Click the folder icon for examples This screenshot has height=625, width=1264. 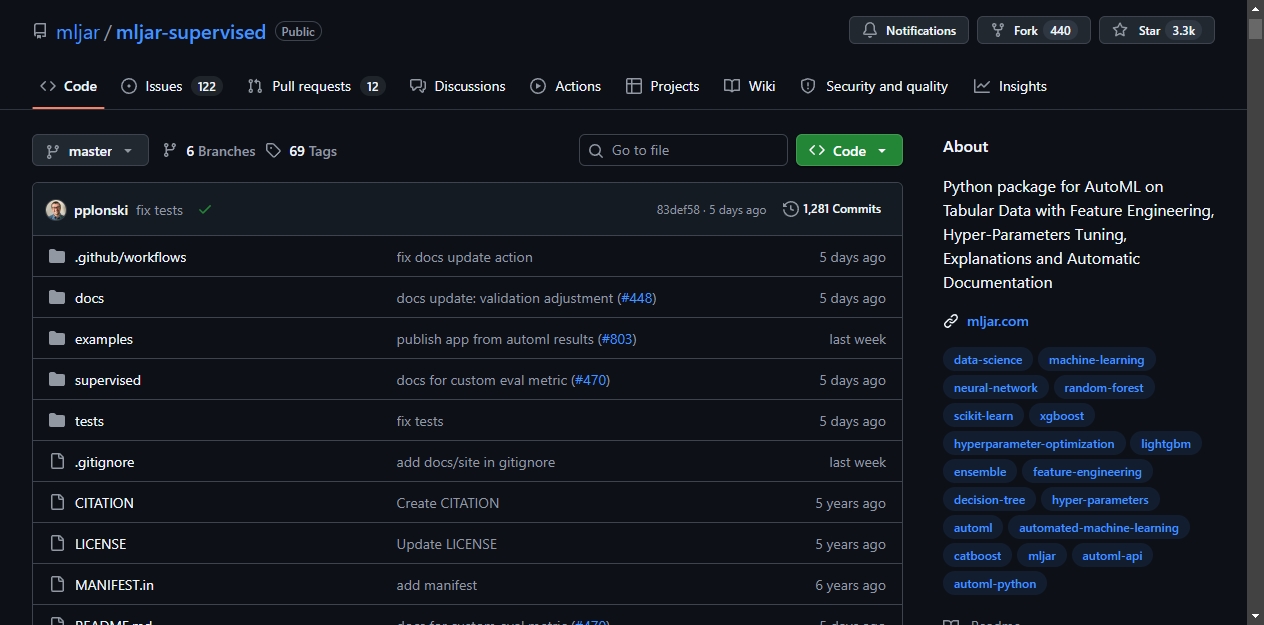(57, 339)
